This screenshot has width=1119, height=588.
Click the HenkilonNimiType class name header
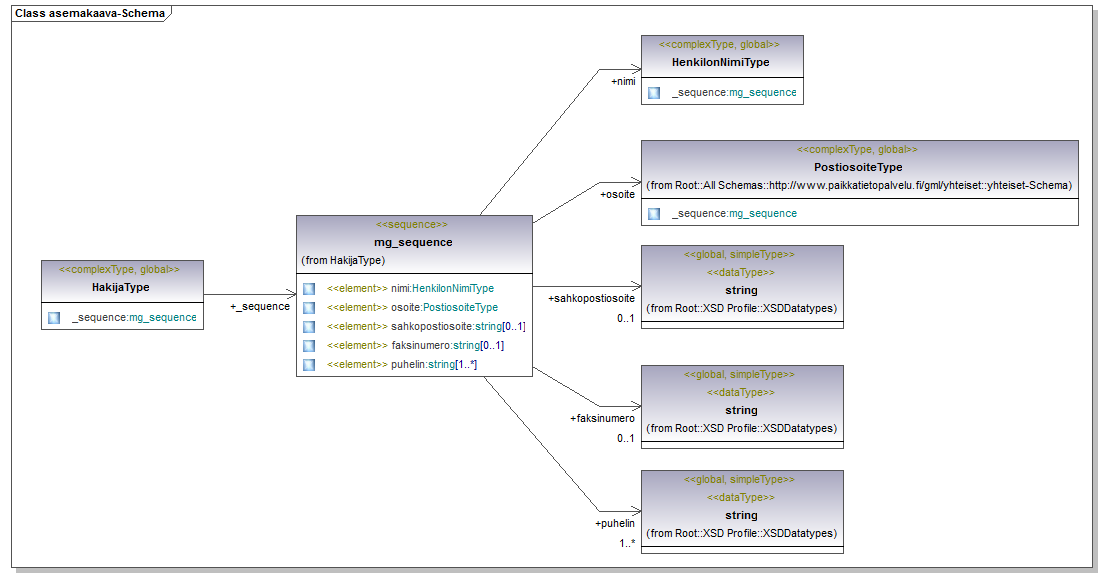tap(720, 62)
